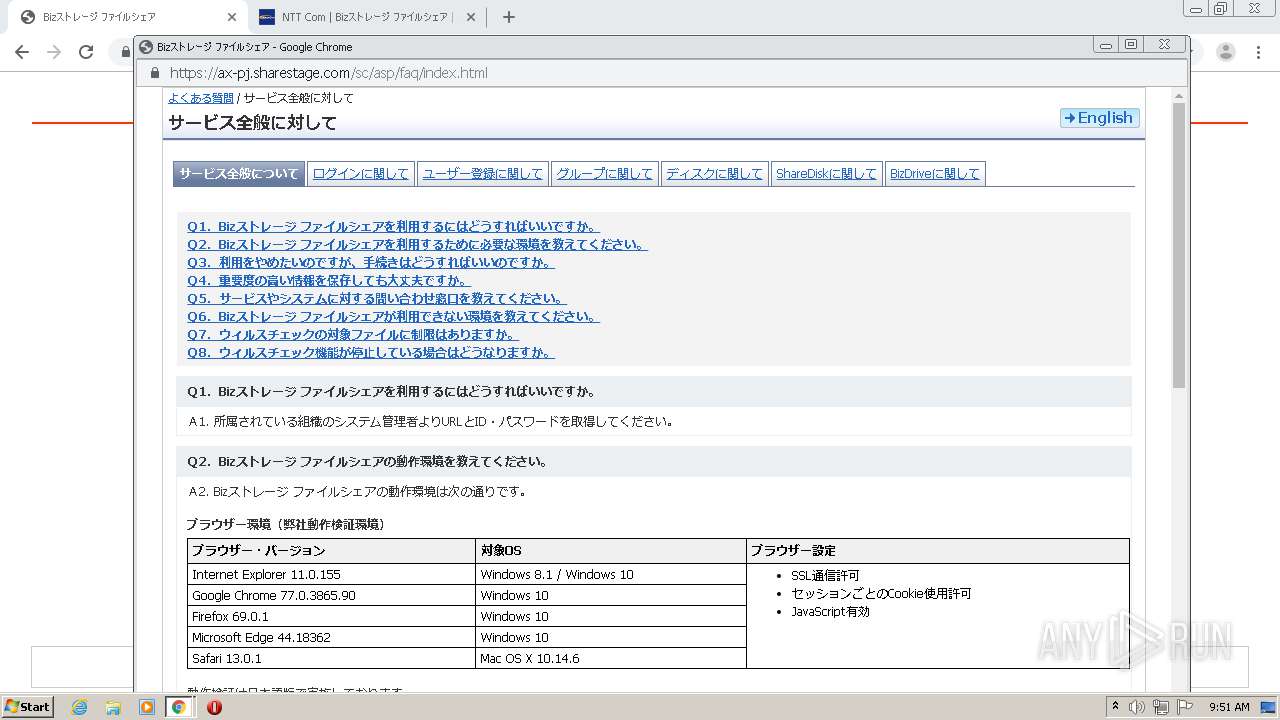1280x720 pixels.
Task: Jump to Q3 cancel usage procedure link
Action: tap(371, 263)
